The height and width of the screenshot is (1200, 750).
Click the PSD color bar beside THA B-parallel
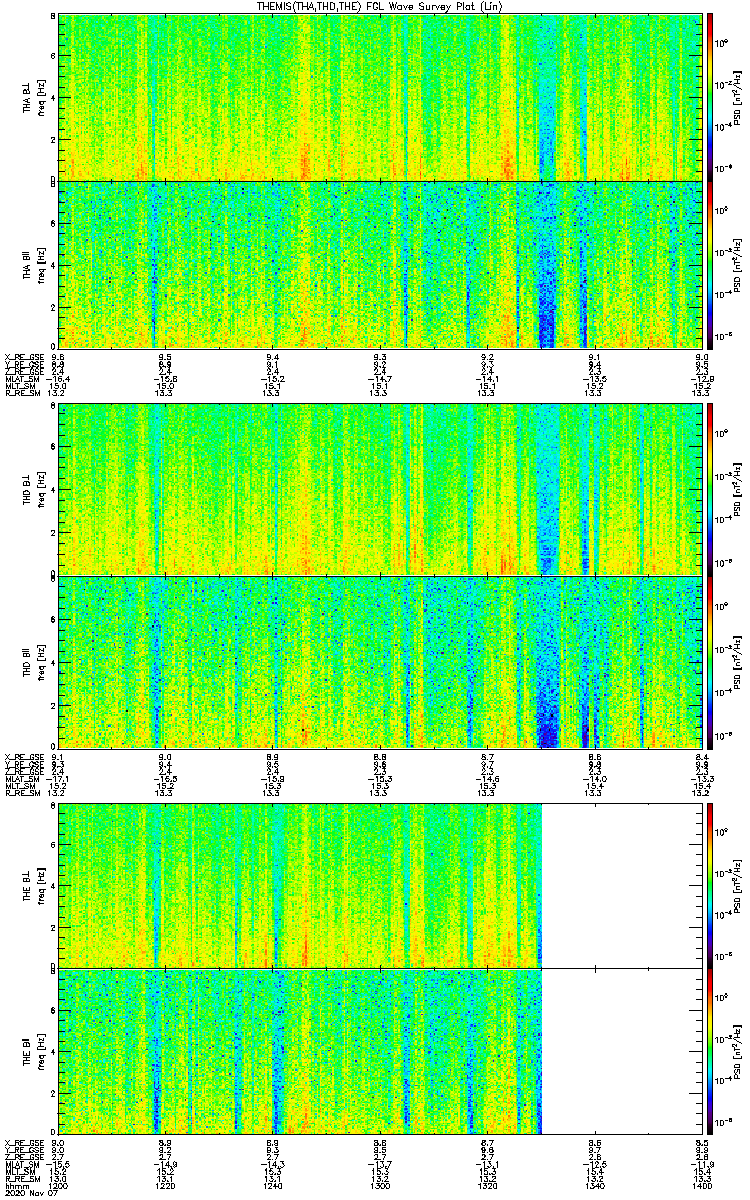tap(710, 264)
